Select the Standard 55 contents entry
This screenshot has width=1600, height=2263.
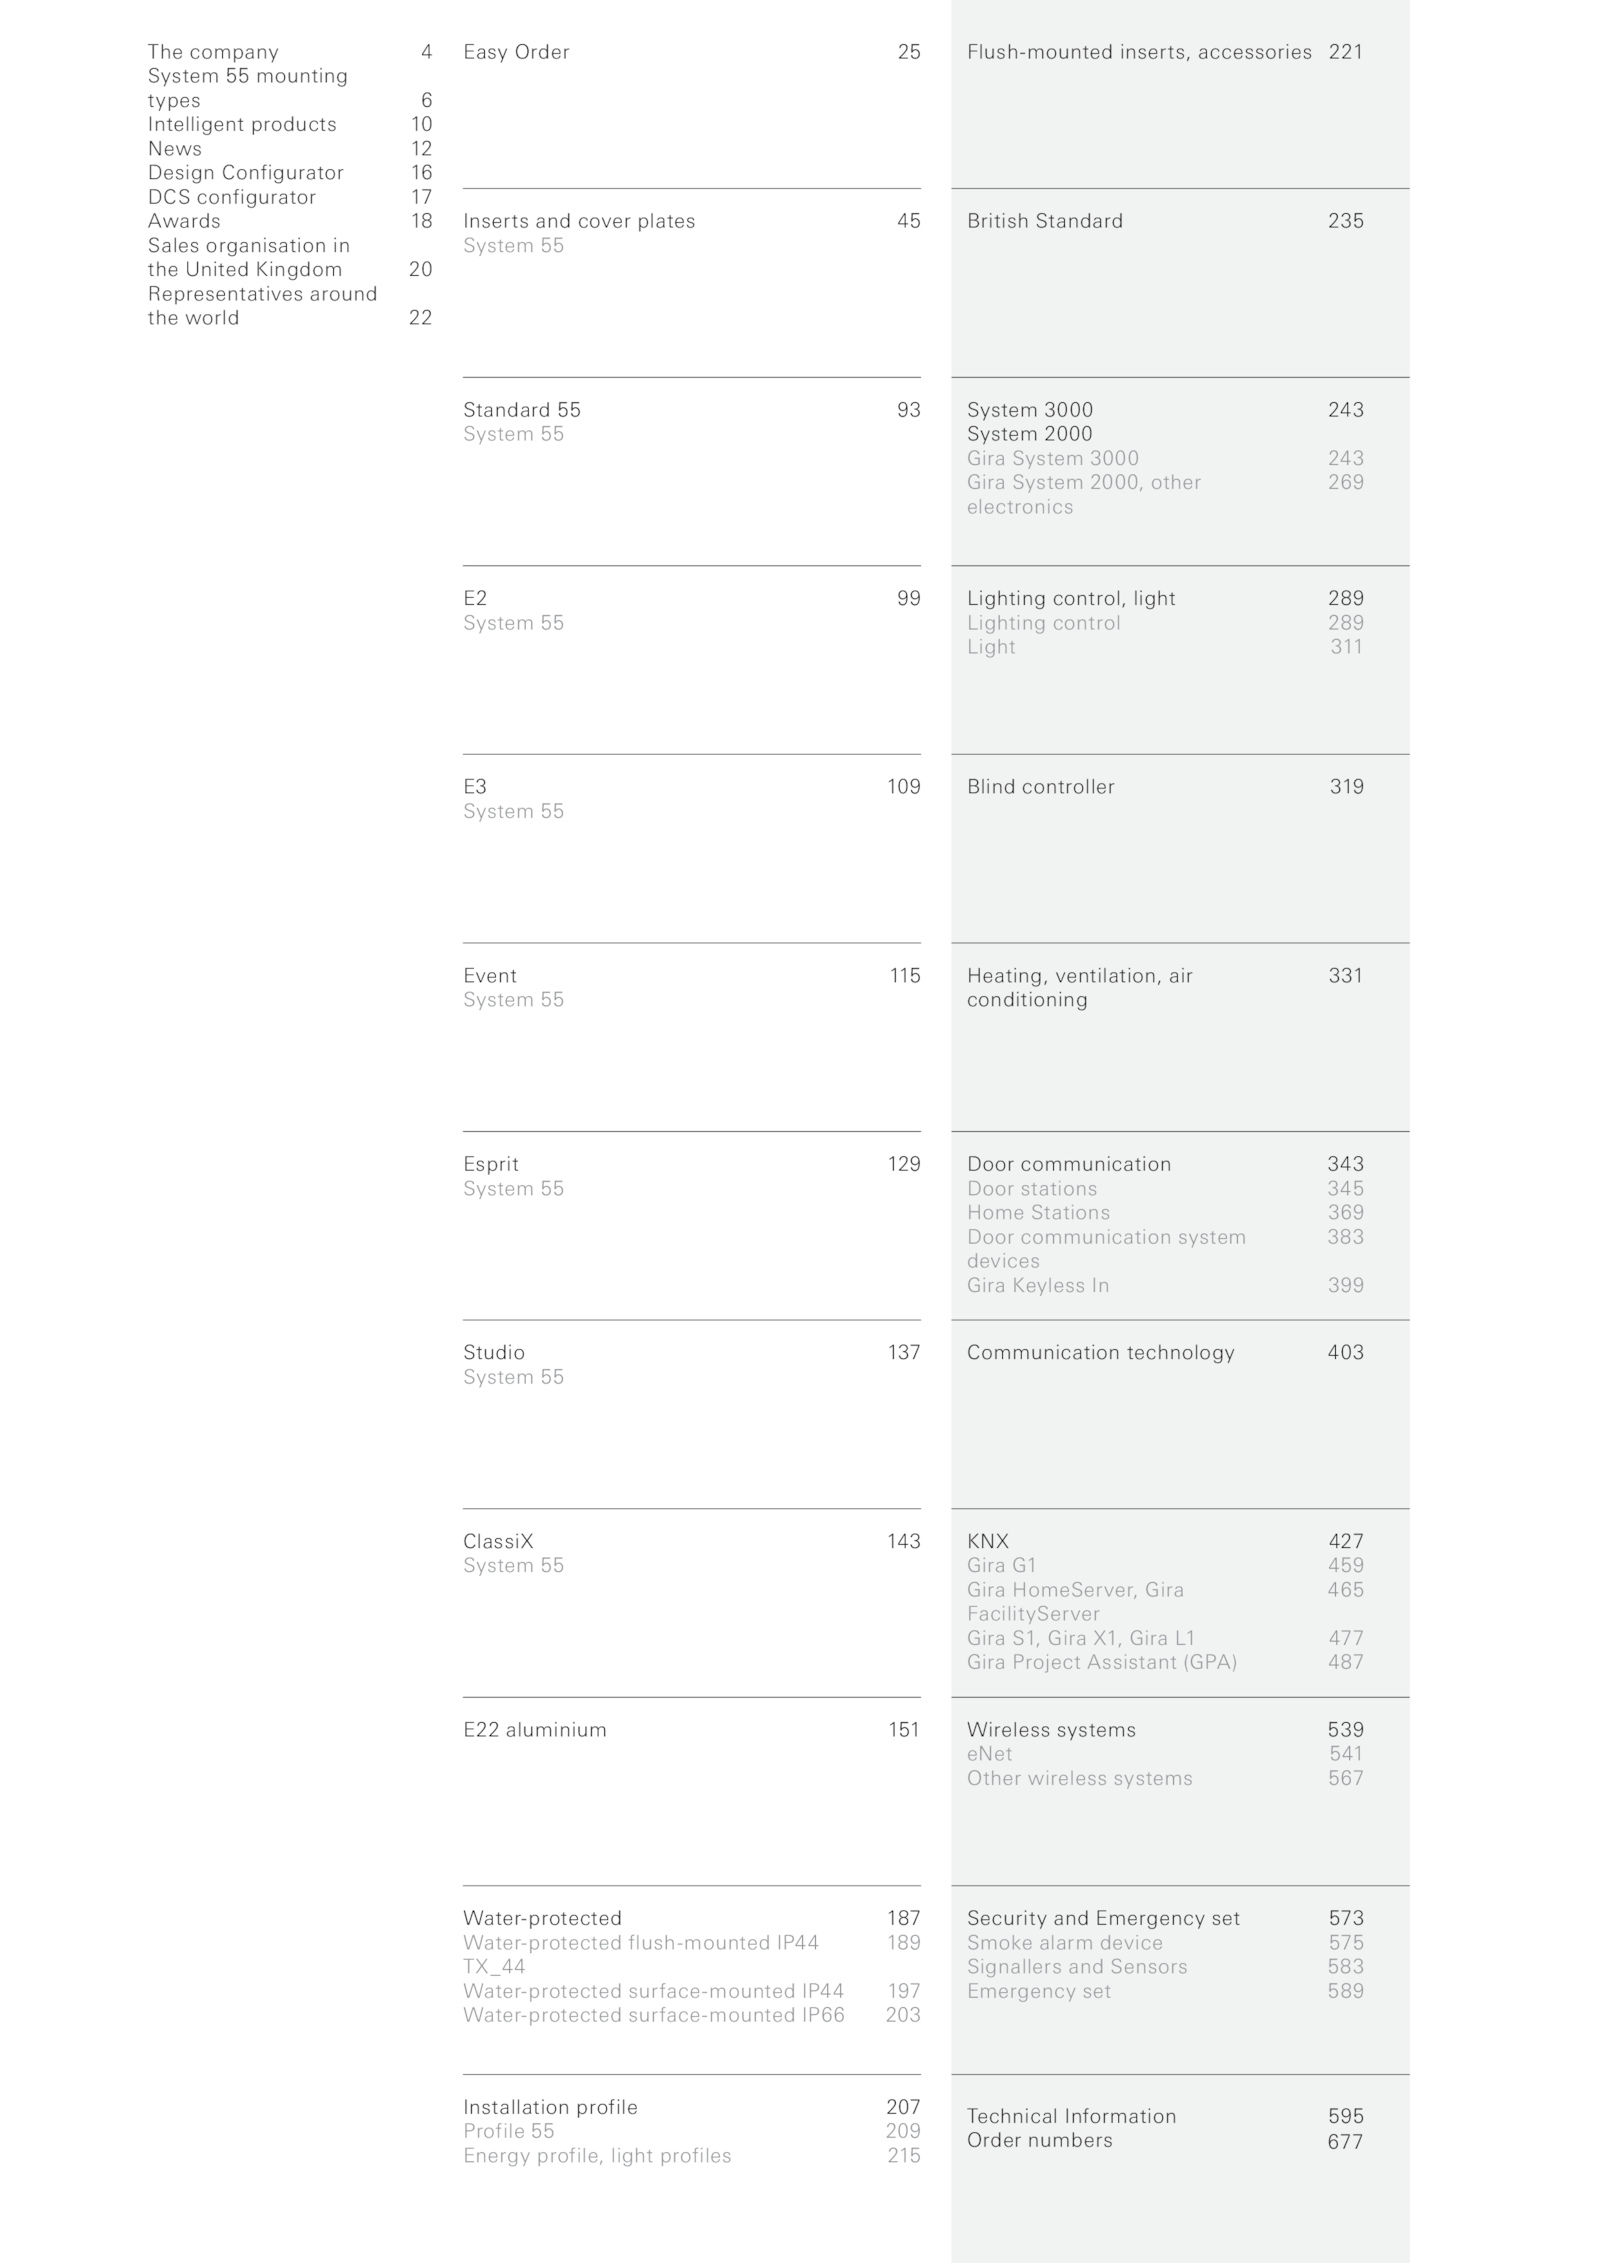point(522,410)
